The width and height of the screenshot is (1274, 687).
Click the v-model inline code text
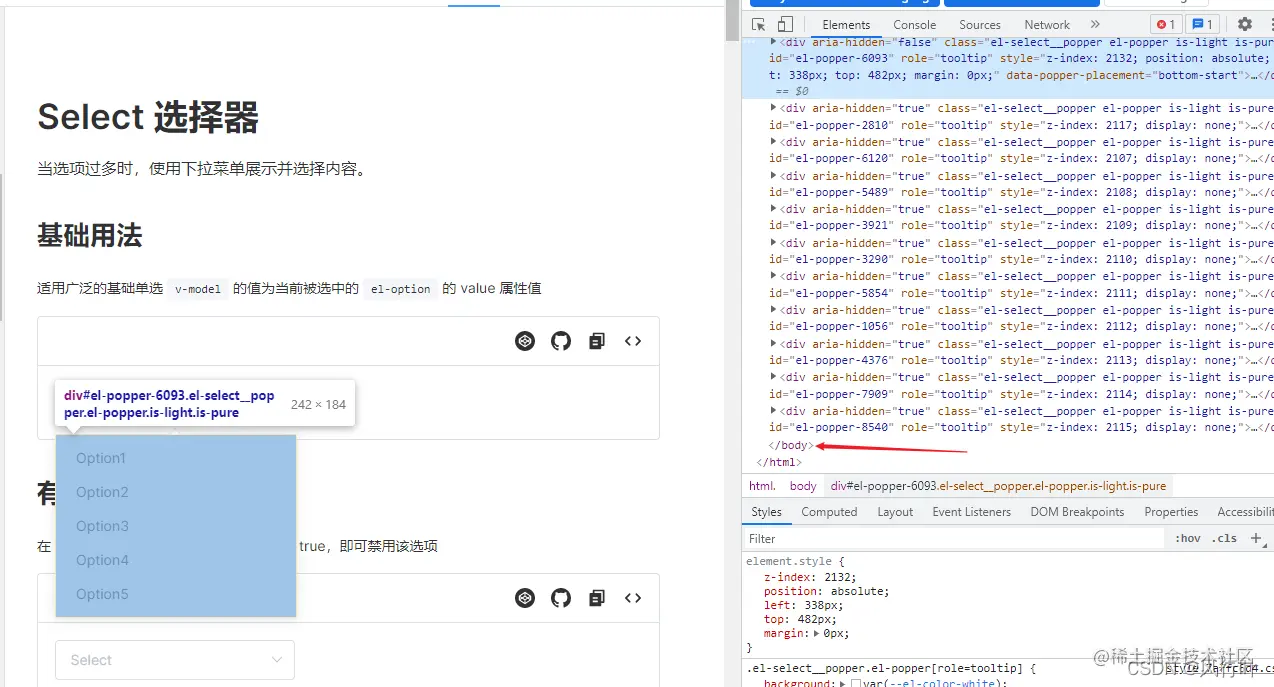tap(198, 289)
